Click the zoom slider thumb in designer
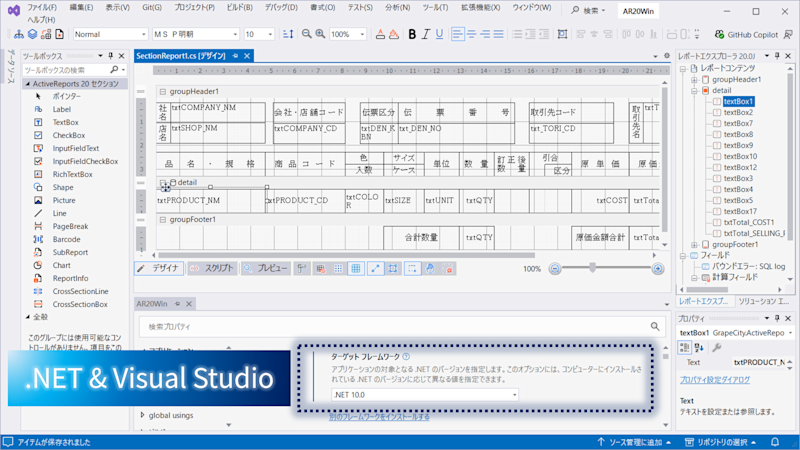The height and width of the screenshot is (450, 800). pos(592,267)
